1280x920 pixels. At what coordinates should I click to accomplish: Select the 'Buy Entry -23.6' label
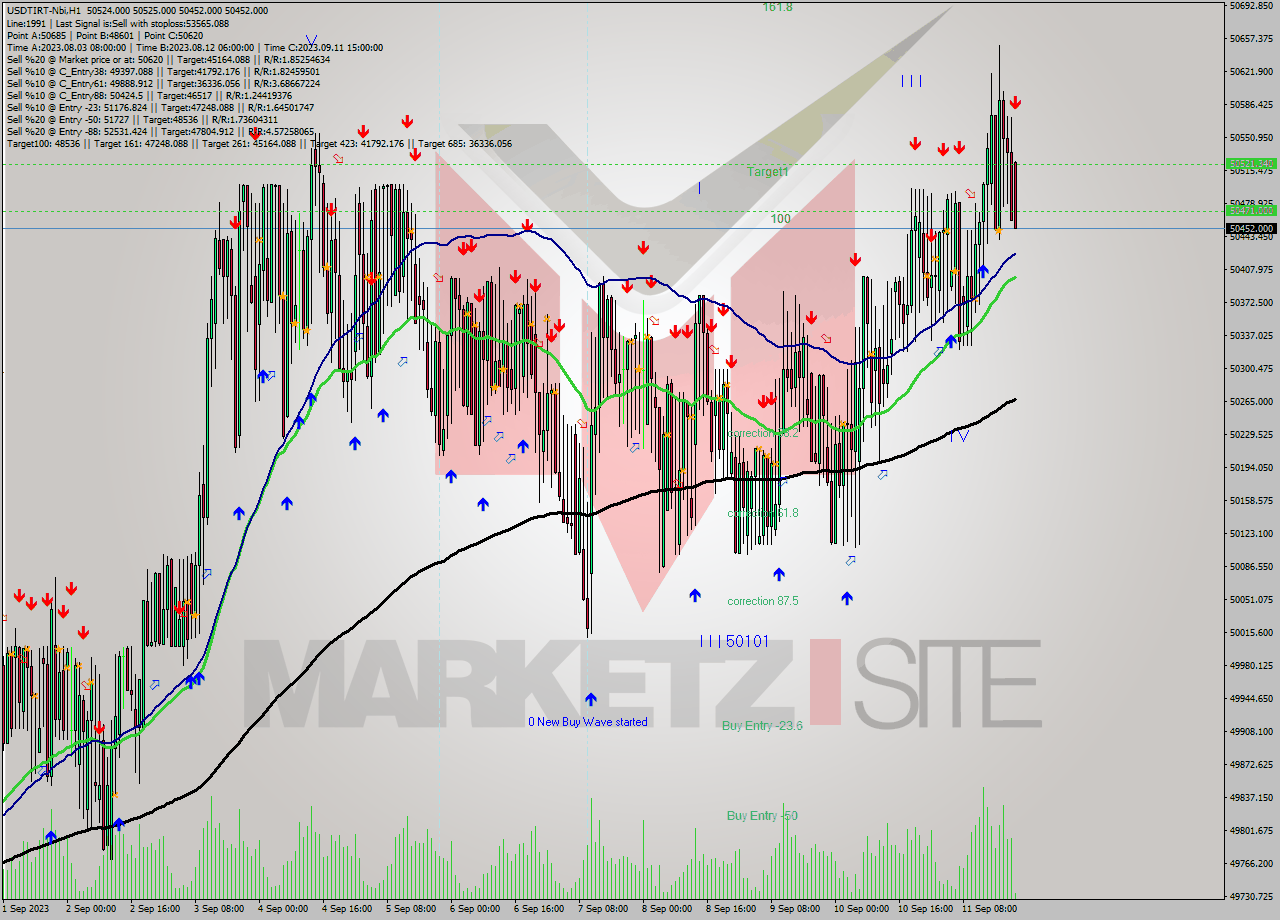[762, 725]
